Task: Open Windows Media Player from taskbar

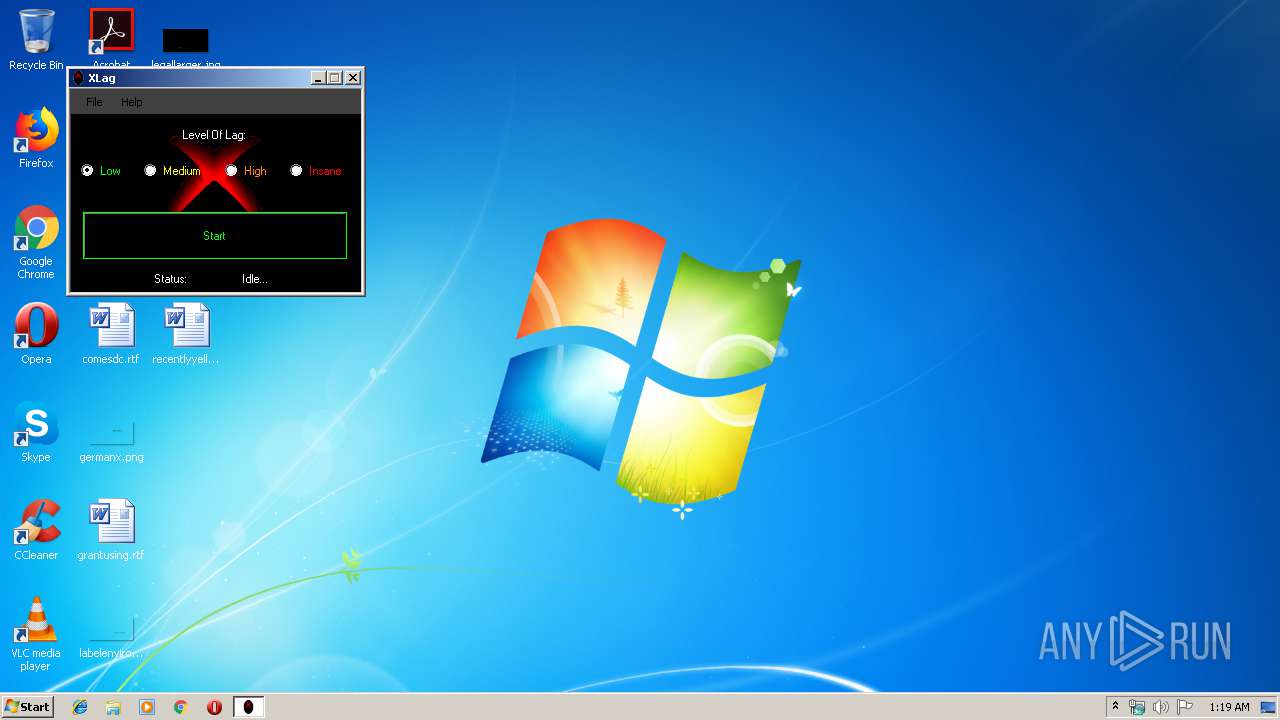Action: [147, 707]
